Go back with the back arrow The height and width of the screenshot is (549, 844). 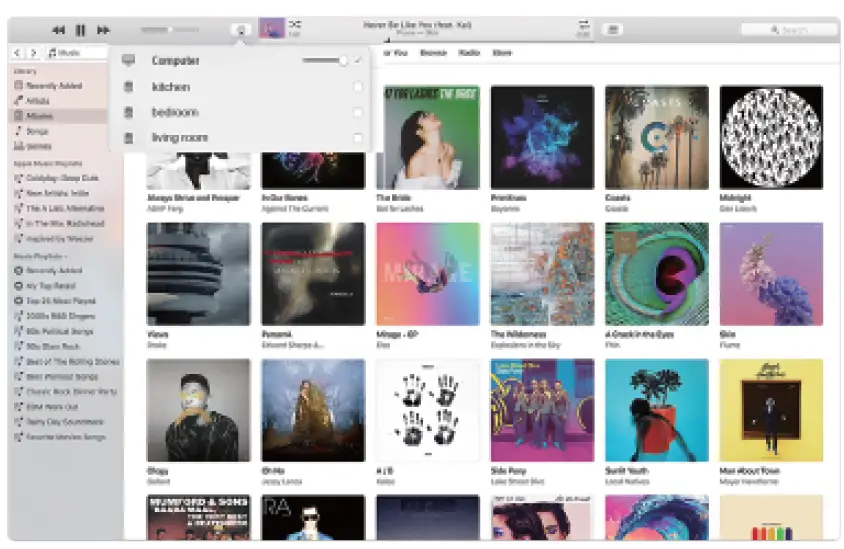tap(17, 53)
